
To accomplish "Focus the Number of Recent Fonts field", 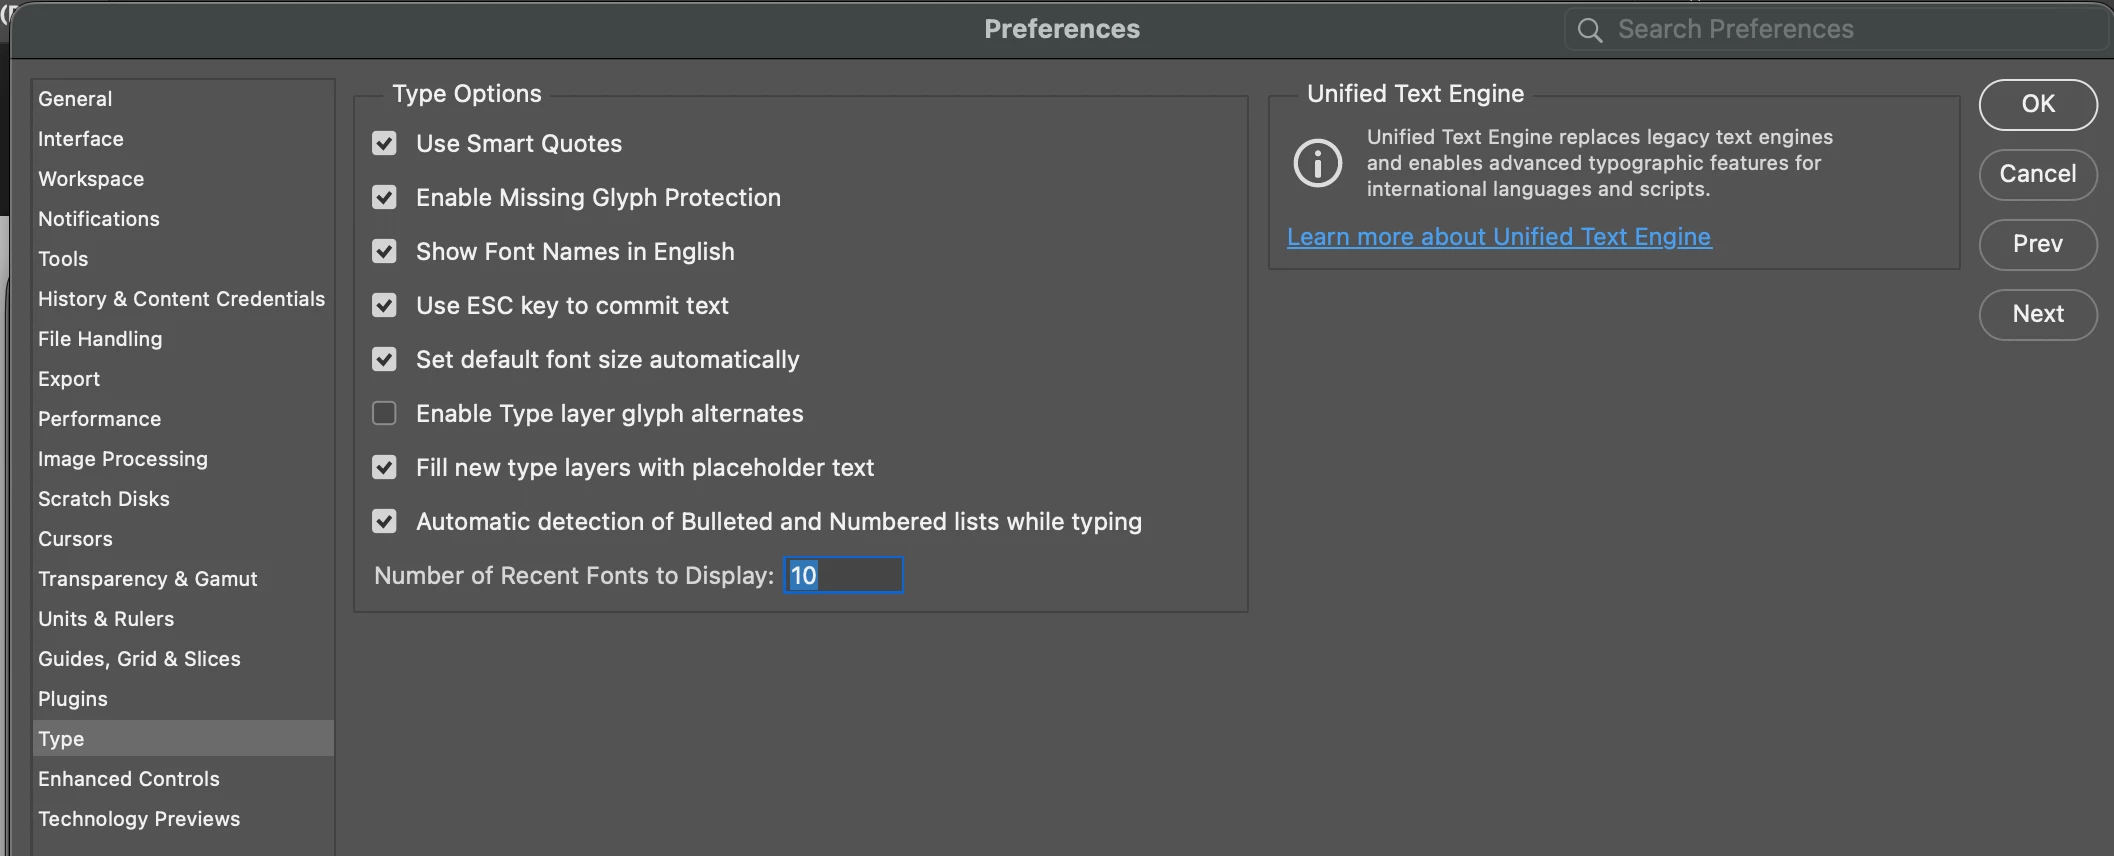I will click(x=843, y=576).
